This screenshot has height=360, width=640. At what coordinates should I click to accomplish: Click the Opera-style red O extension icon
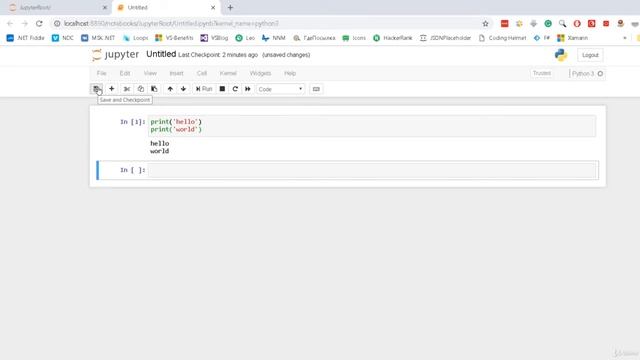click(x=577, y=24)
